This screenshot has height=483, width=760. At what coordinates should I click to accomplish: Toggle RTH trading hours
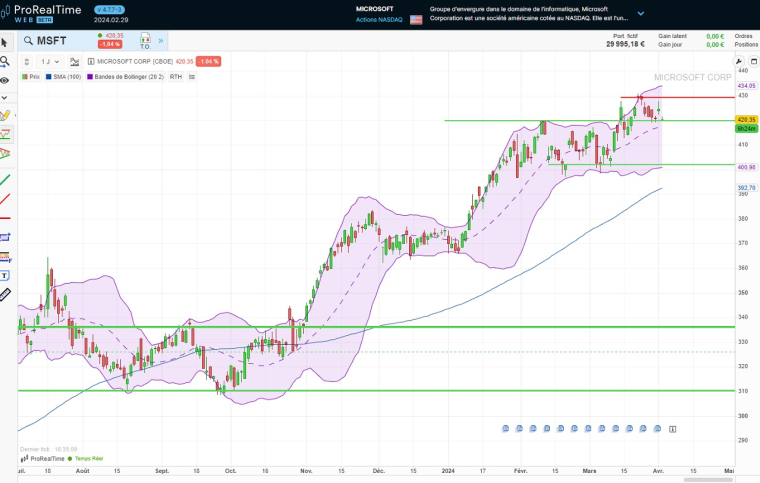176,76
